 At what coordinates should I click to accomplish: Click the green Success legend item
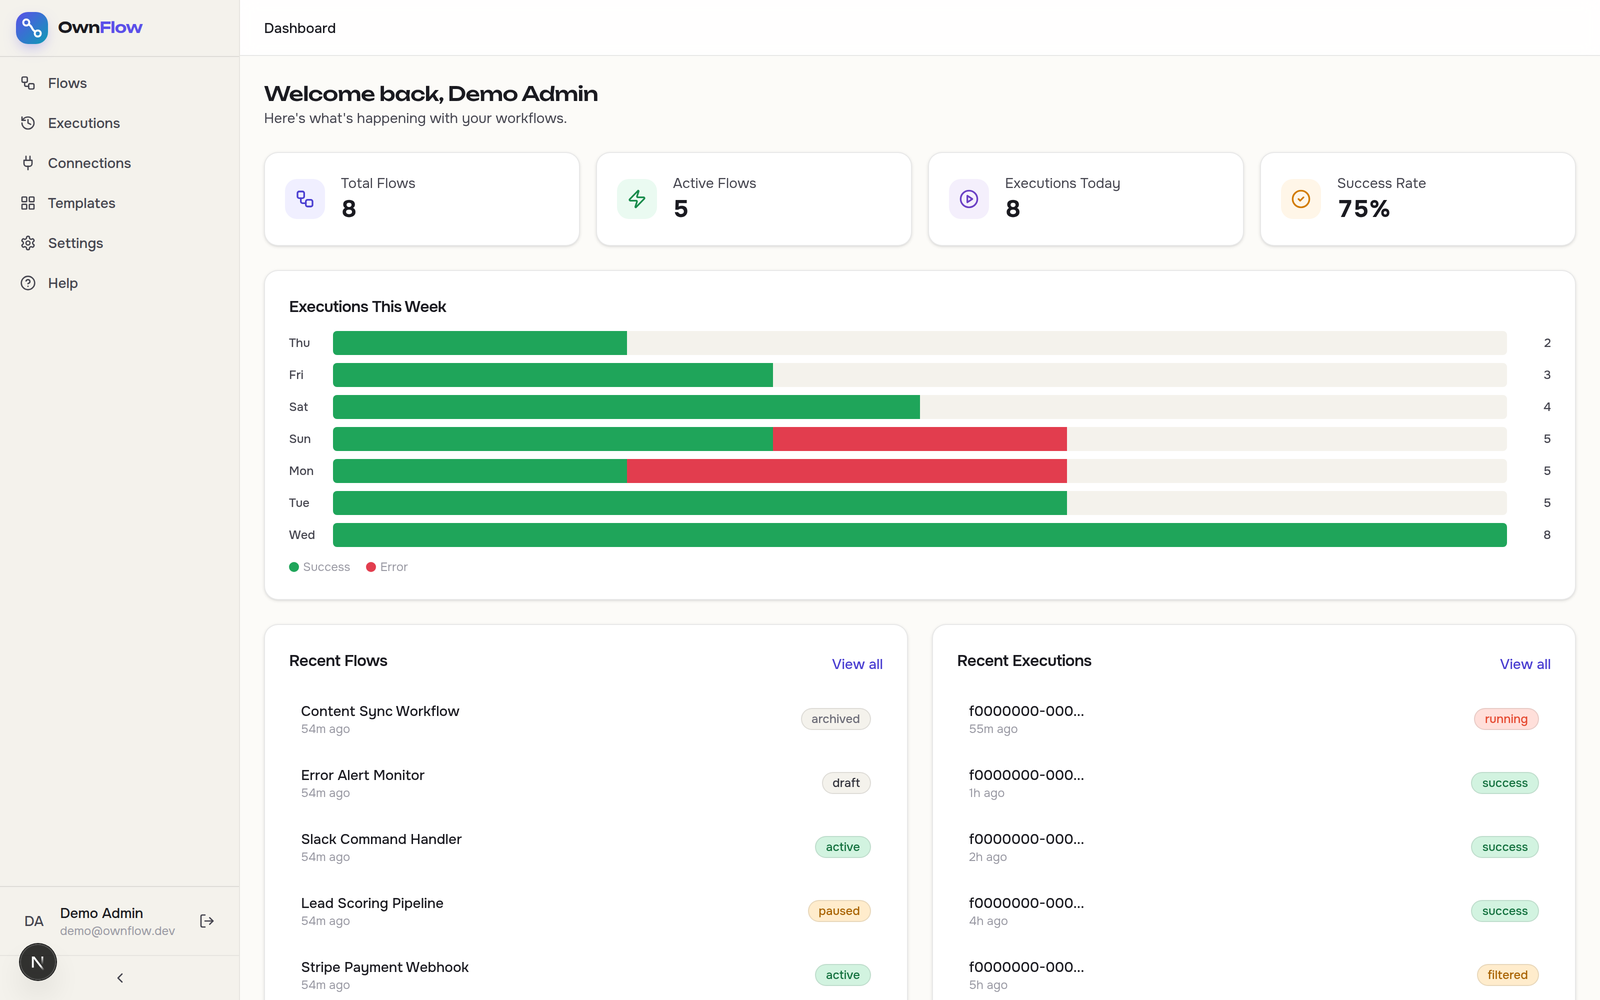coord(320,567)
